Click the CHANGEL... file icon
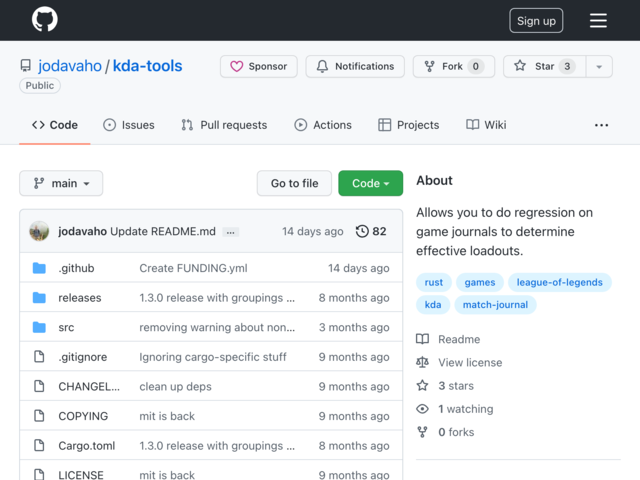 (x=39, y=386)
